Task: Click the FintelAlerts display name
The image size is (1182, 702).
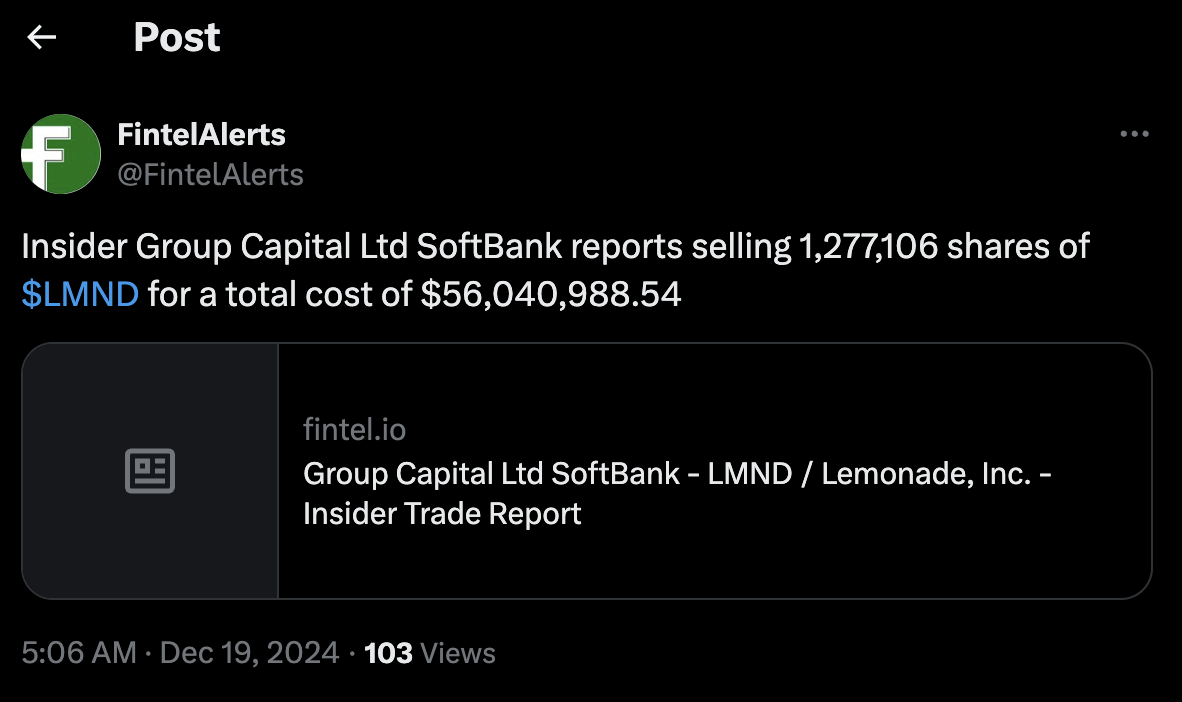Action: click(200, 133)
